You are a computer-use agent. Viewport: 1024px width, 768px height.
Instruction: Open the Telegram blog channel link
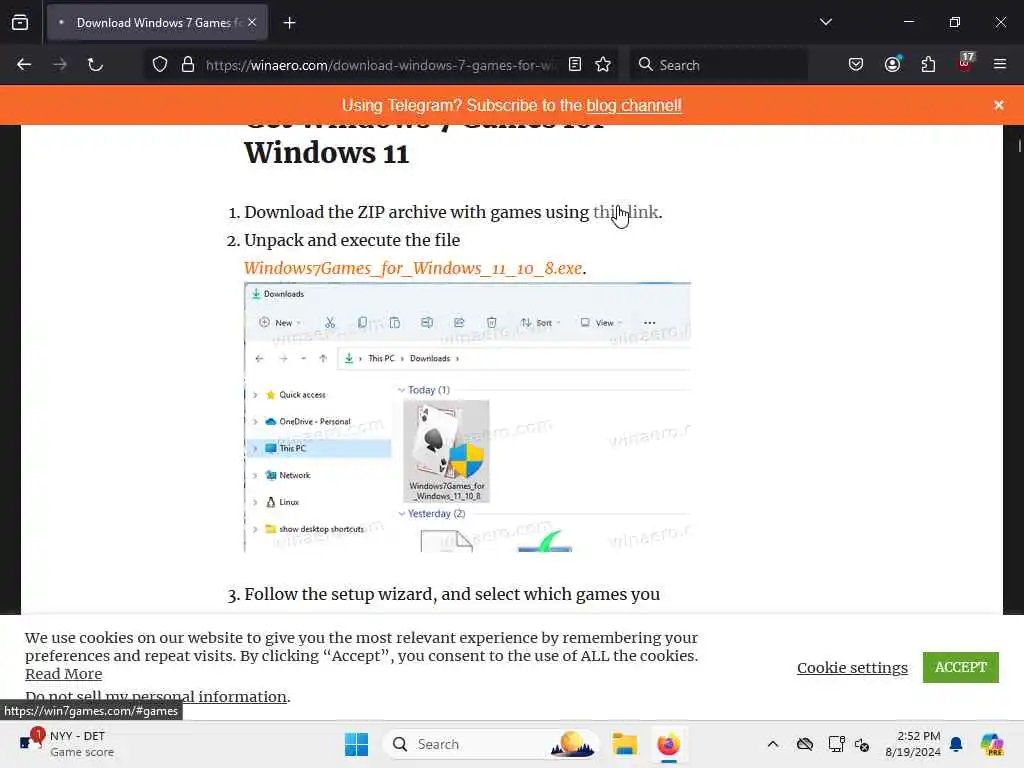[x=633, y=105]
